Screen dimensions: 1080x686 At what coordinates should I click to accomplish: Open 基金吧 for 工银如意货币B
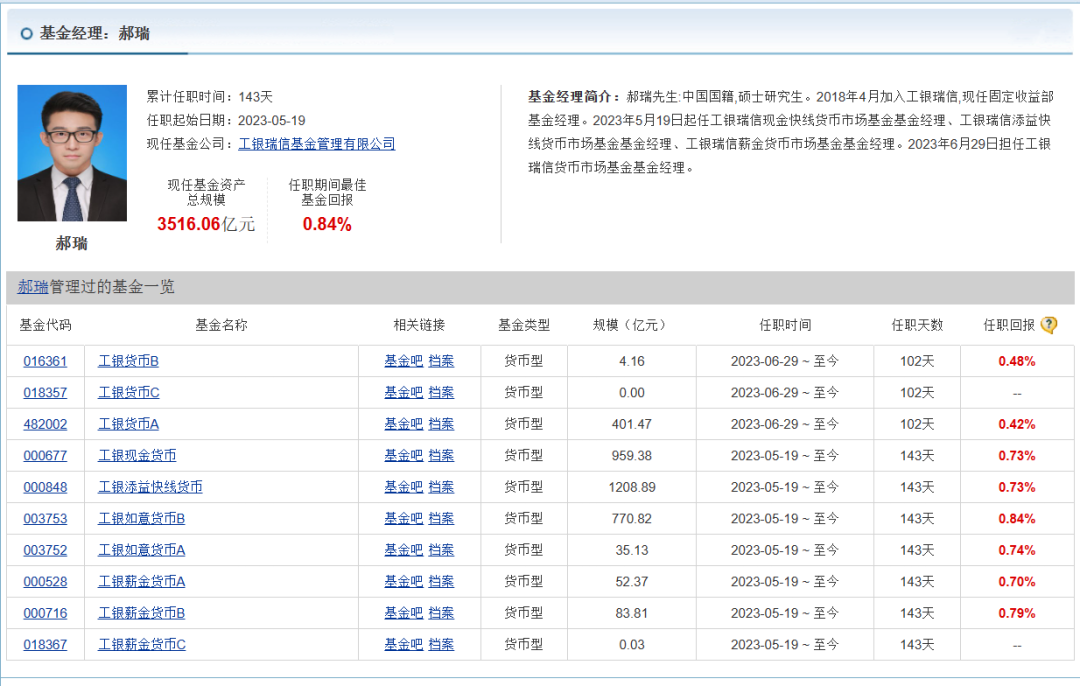403,519
